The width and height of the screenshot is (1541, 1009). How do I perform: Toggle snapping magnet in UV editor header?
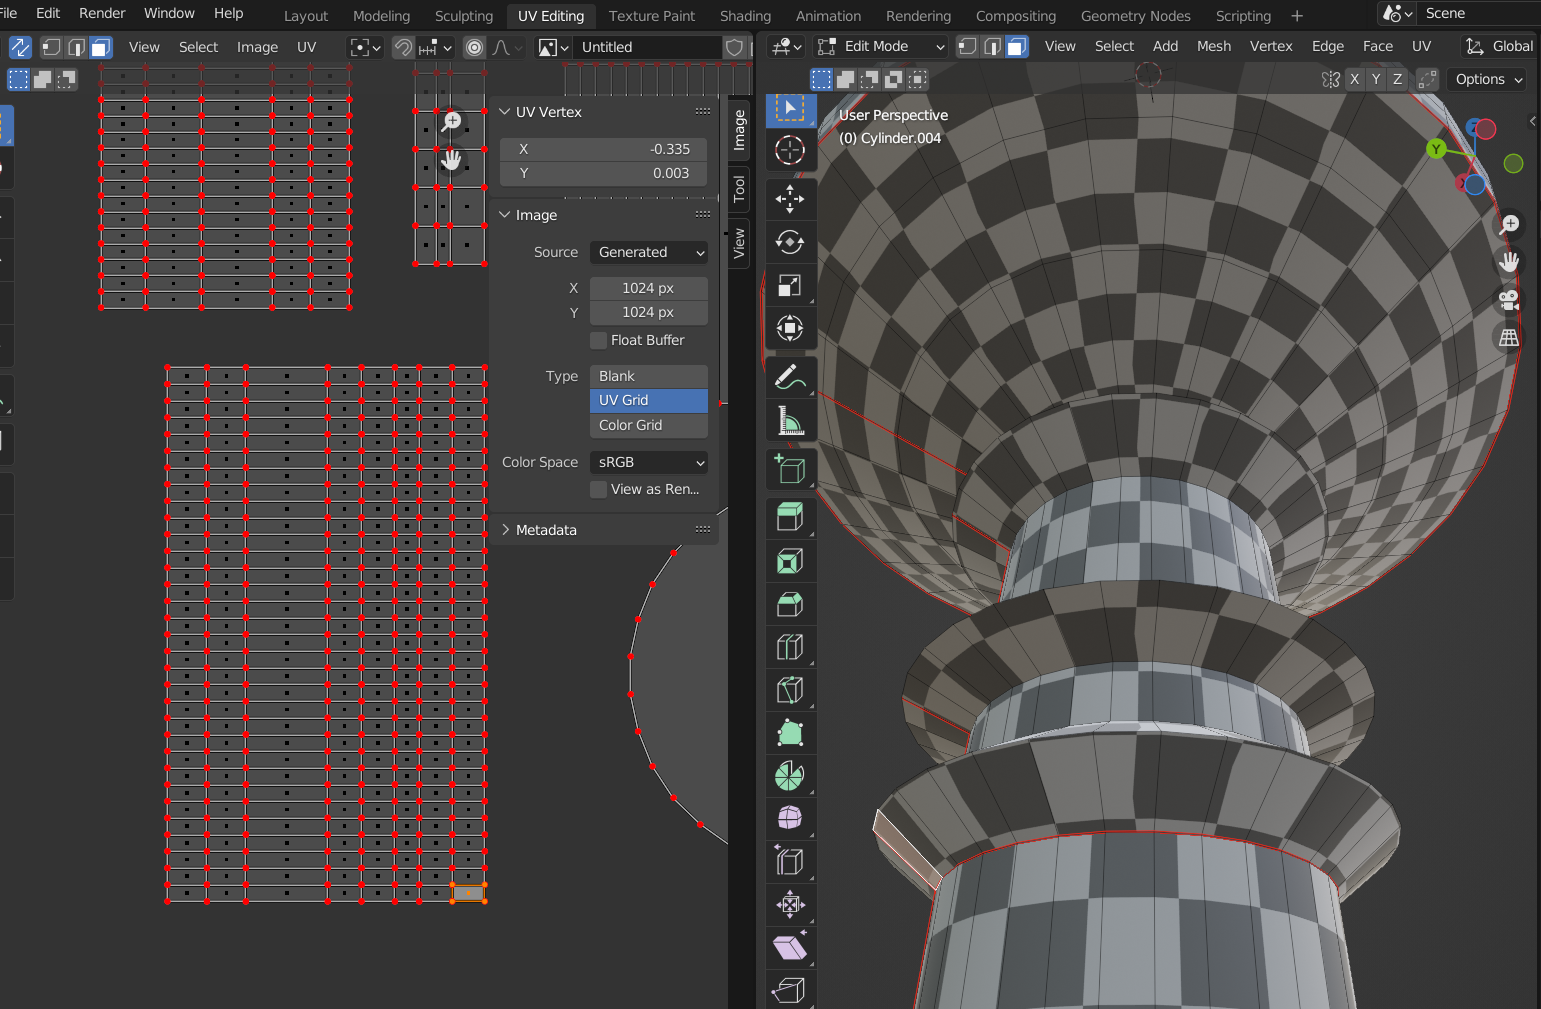[403, 47]
